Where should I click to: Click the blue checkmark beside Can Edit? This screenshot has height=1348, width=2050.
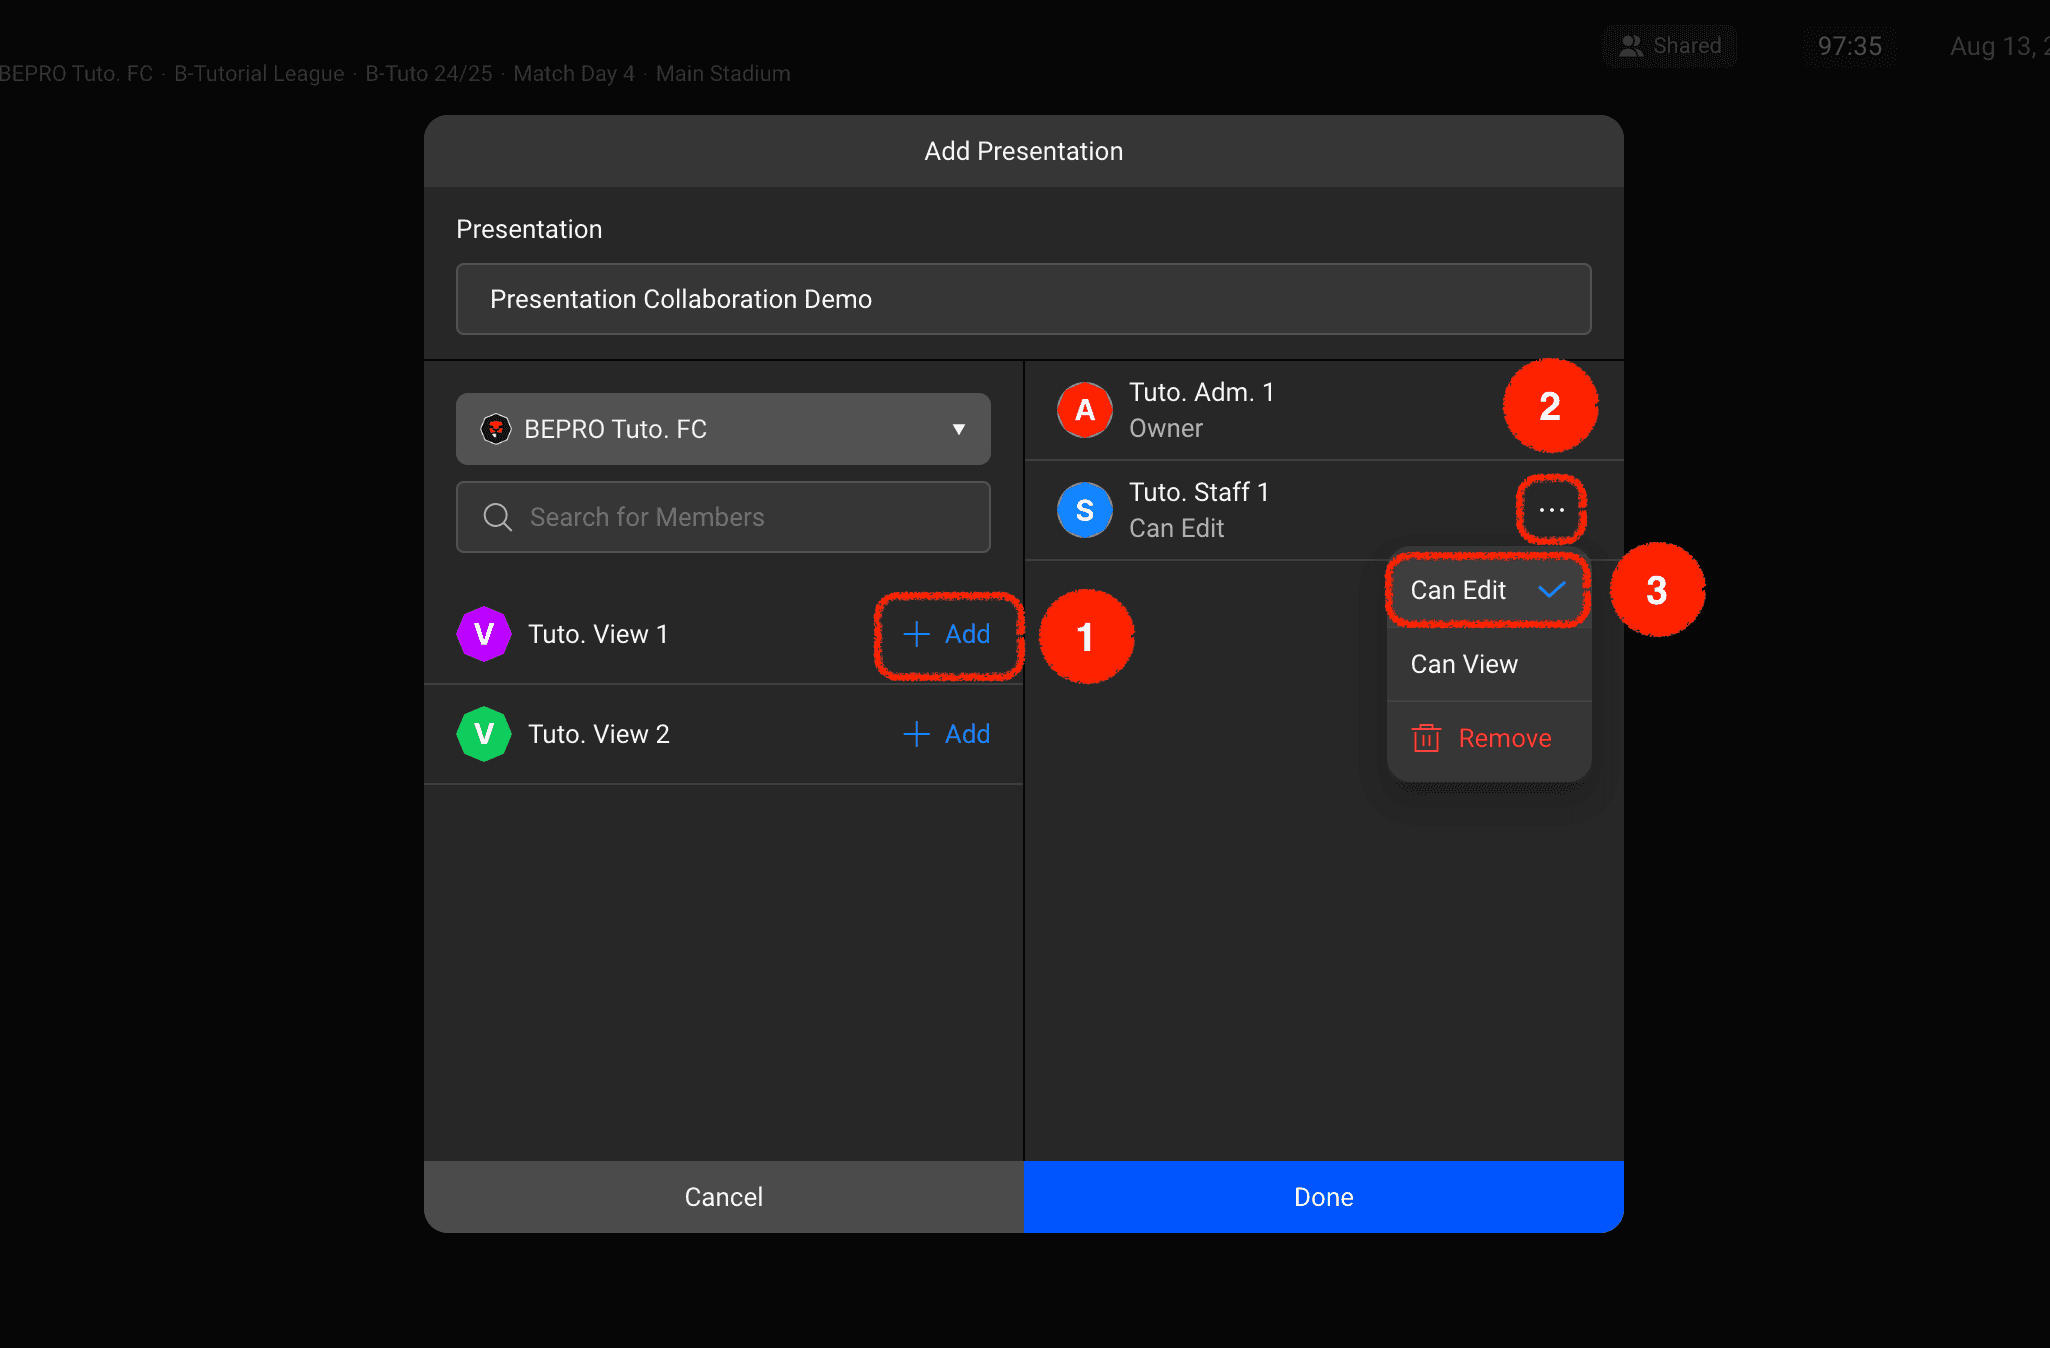[x=1551, y=590]
